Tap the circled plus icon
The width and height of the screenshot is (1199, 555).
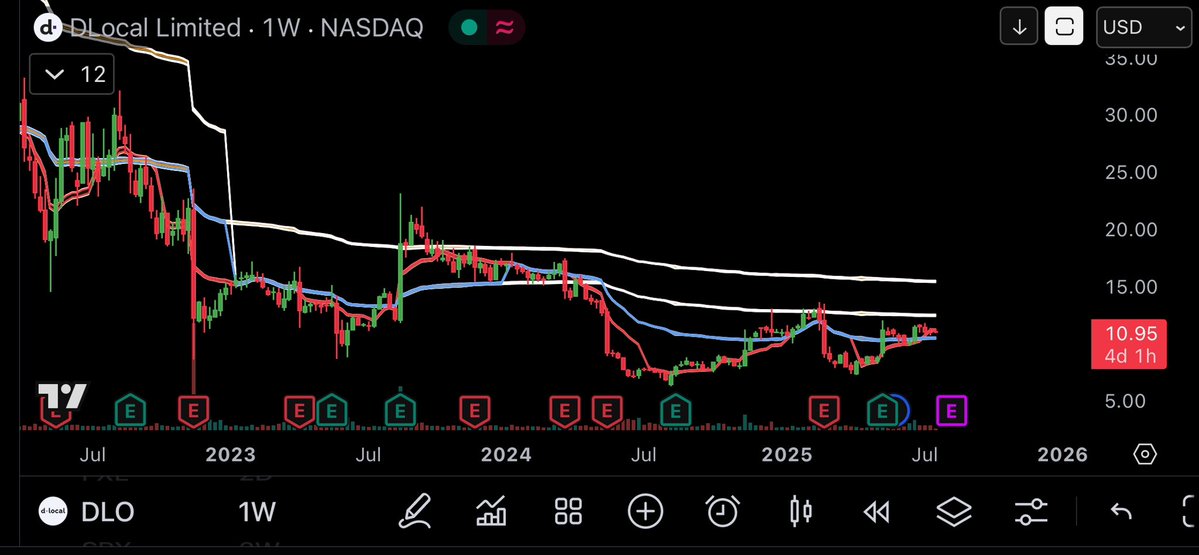click(x=645, y=511)
